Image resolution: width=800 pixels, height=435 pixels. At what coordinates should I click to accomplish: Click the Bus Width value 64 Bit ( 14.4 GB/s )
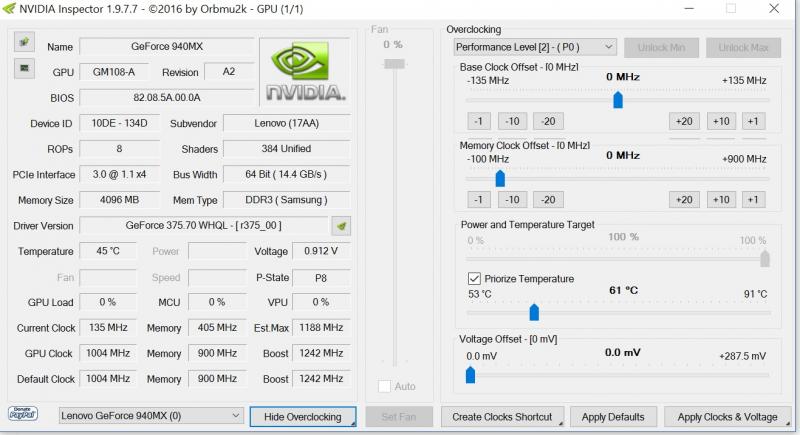[287, 174]
